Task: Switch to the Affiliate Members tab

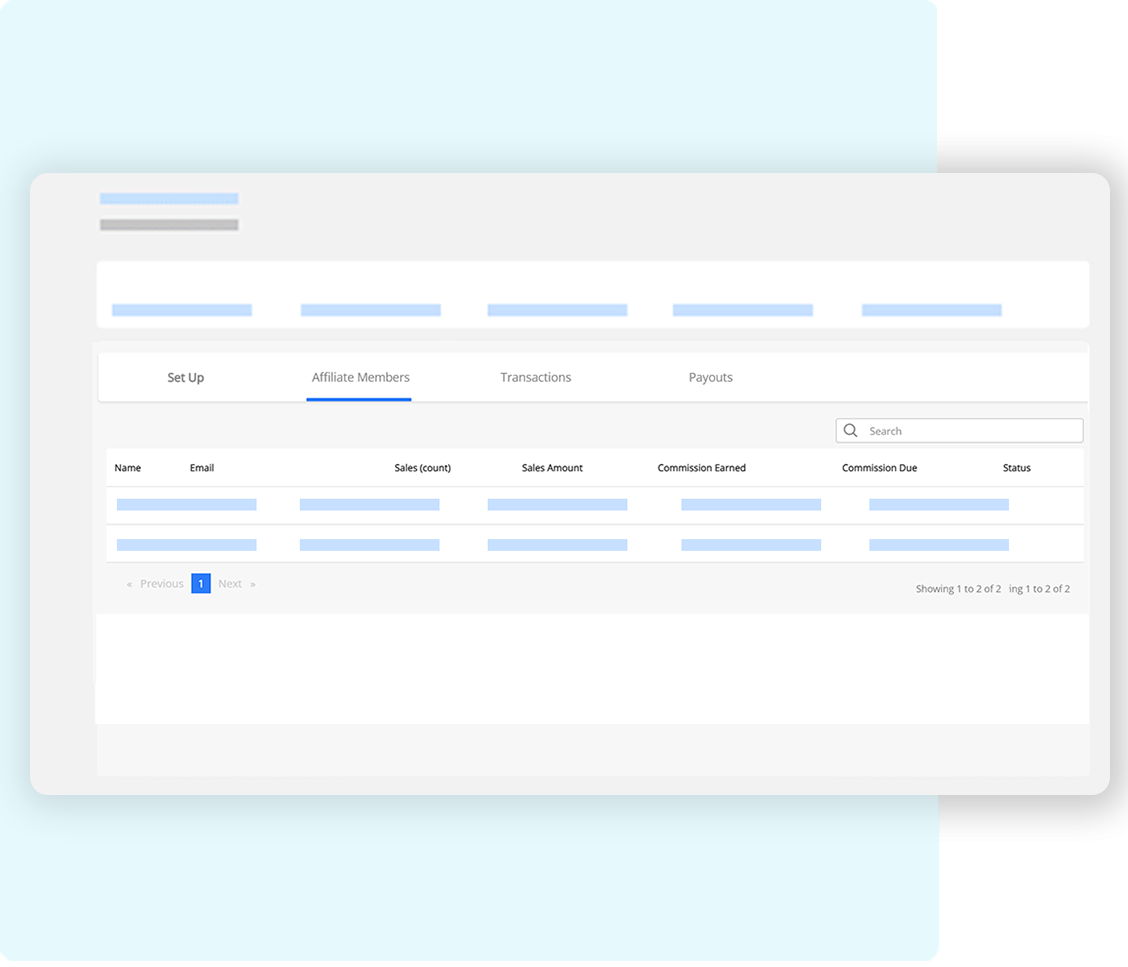Action: pyautogui.click(x=360, y=378)
